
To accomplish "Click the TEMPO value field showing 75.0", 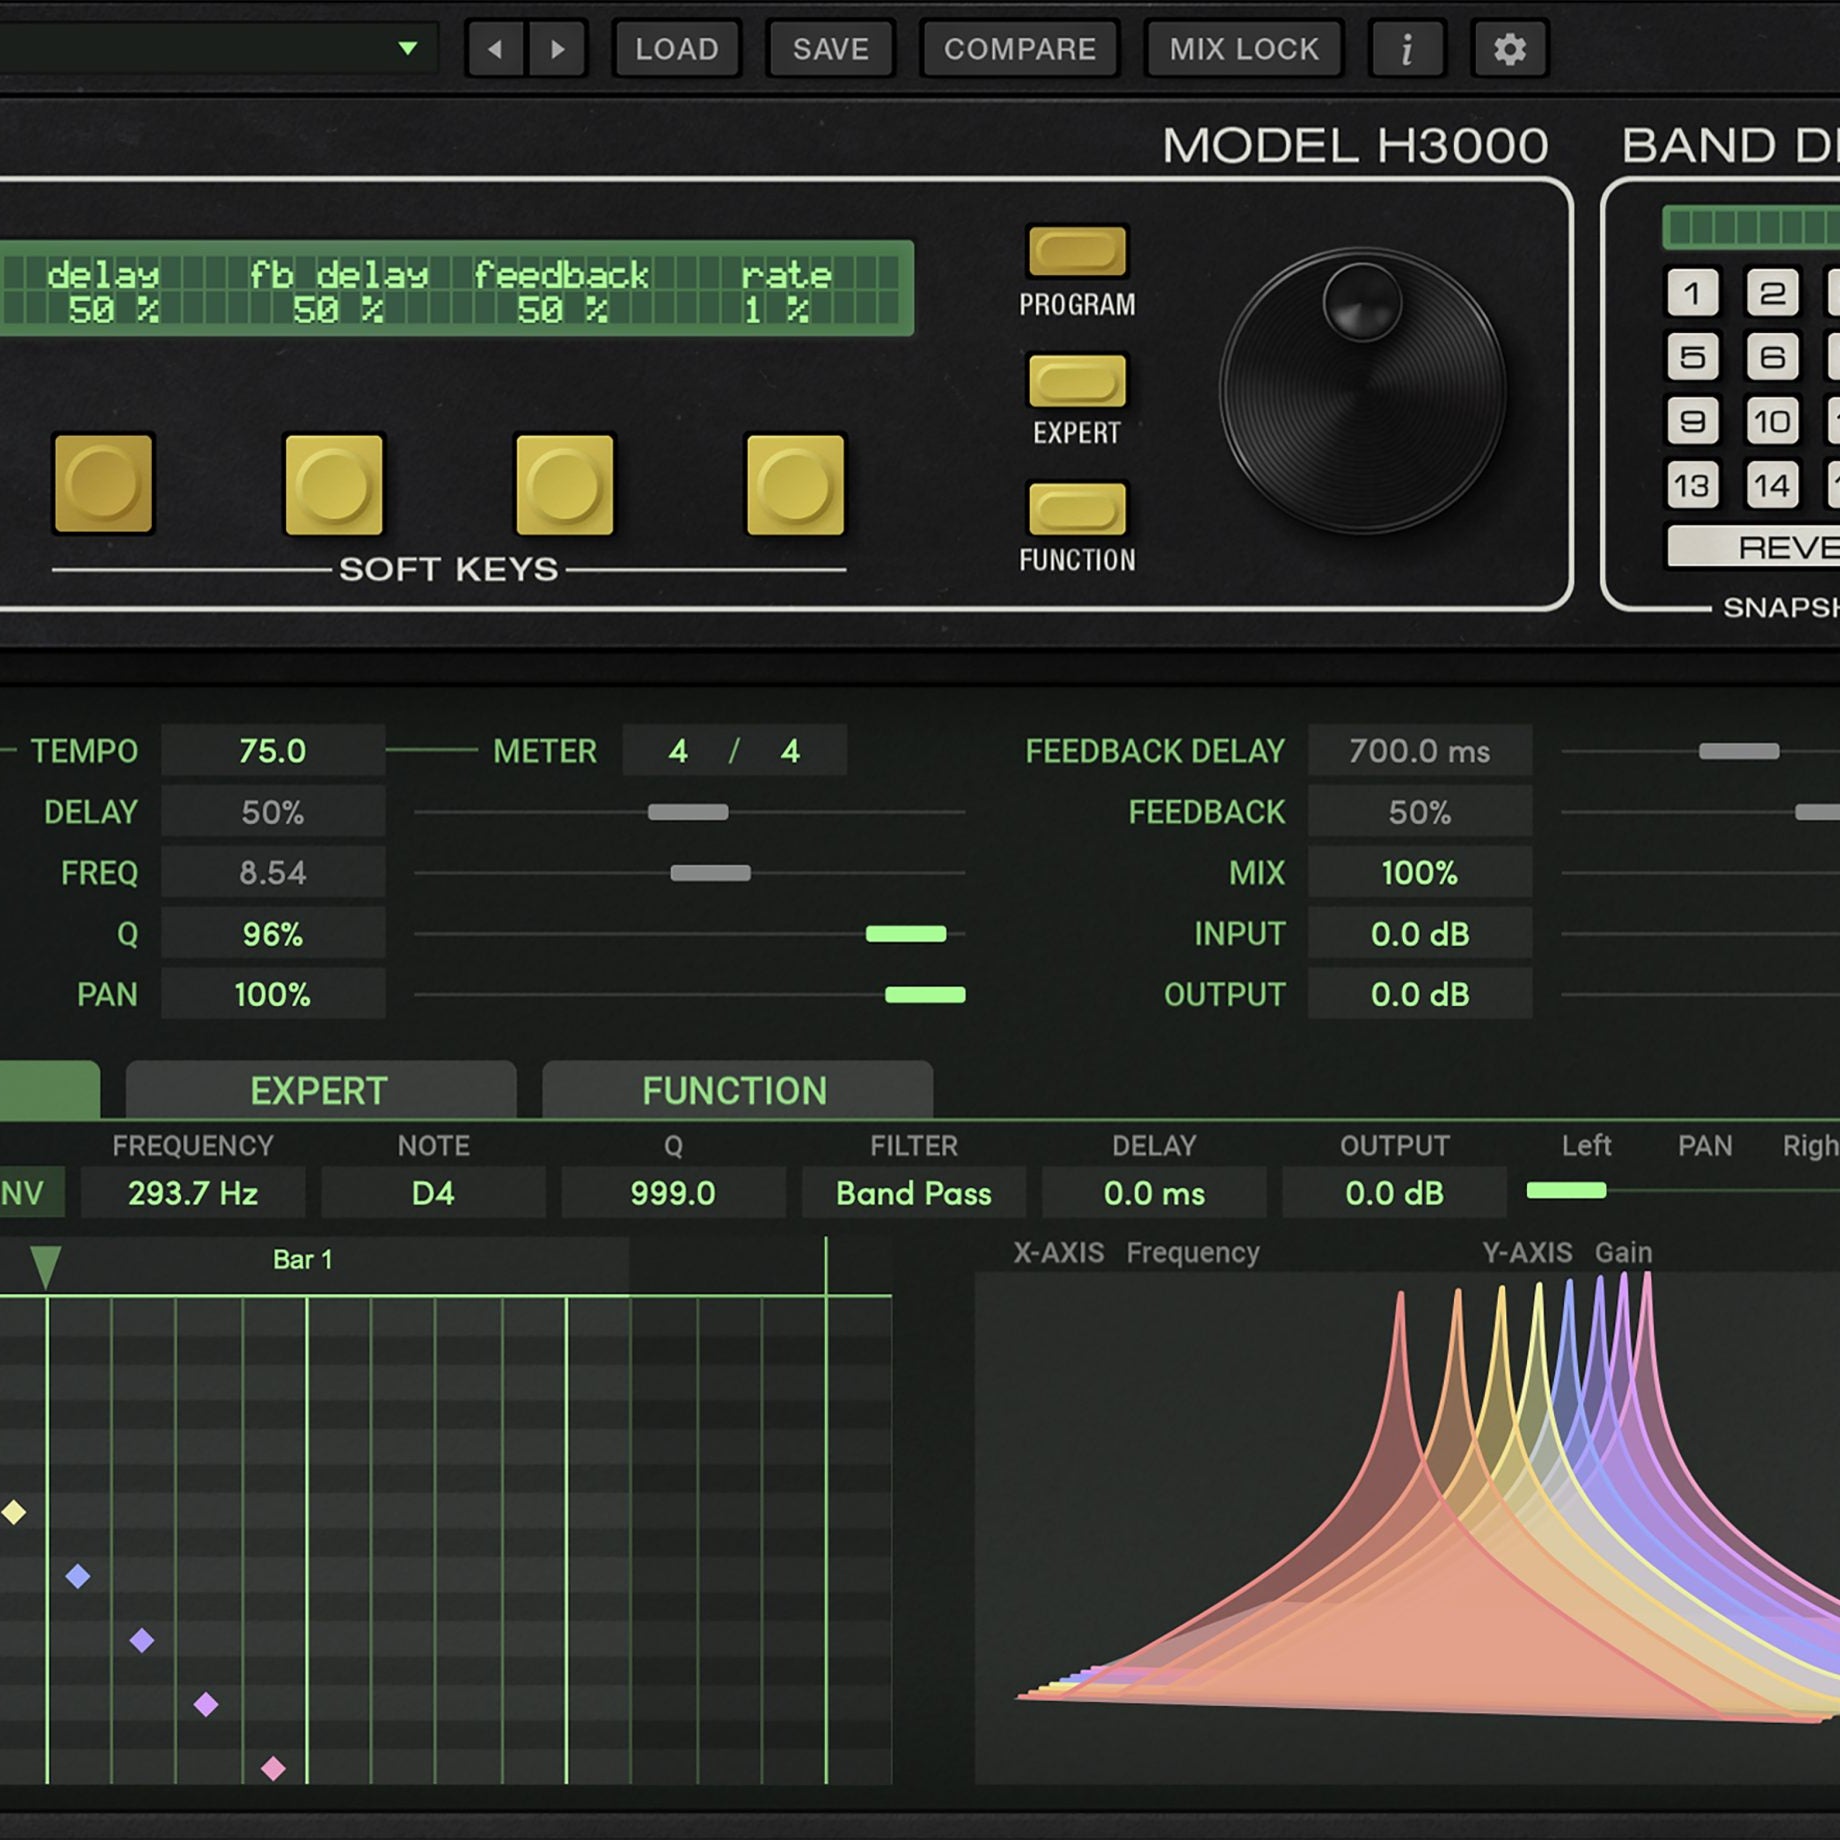I will (x=272, y=750).
